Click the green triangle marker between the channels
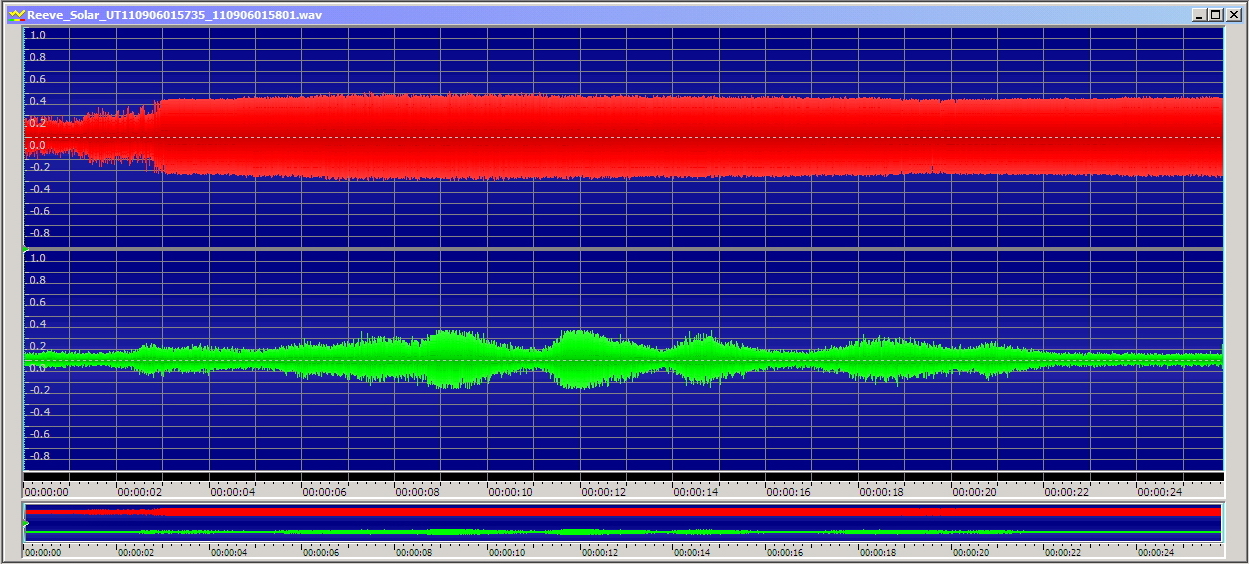1249x564 pixels. coord(26,249)
